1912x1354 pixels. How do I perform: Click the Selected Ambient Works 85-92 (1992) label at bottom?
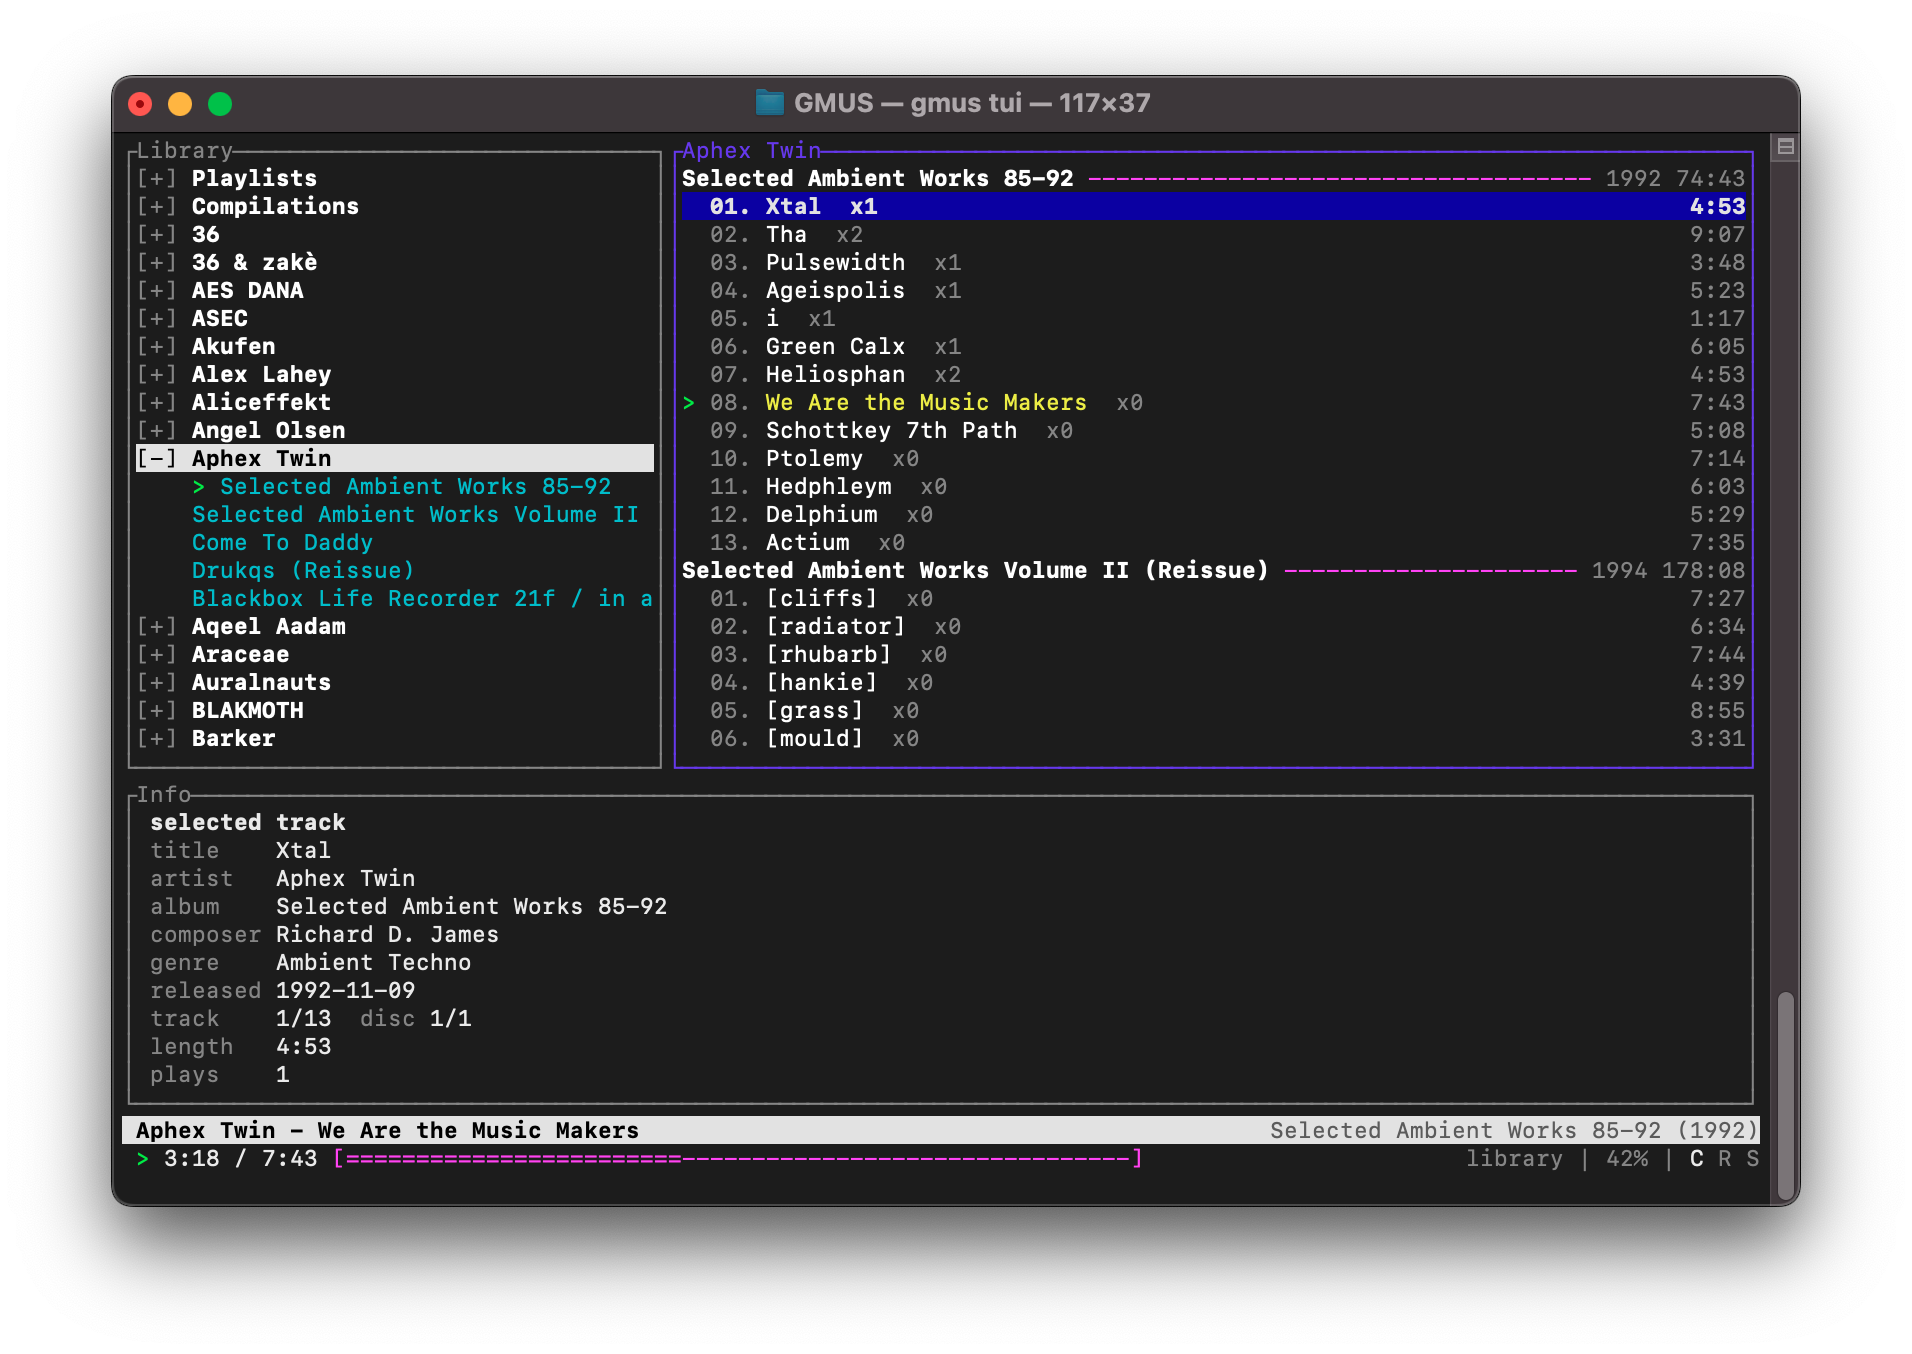point(1513,1131)
